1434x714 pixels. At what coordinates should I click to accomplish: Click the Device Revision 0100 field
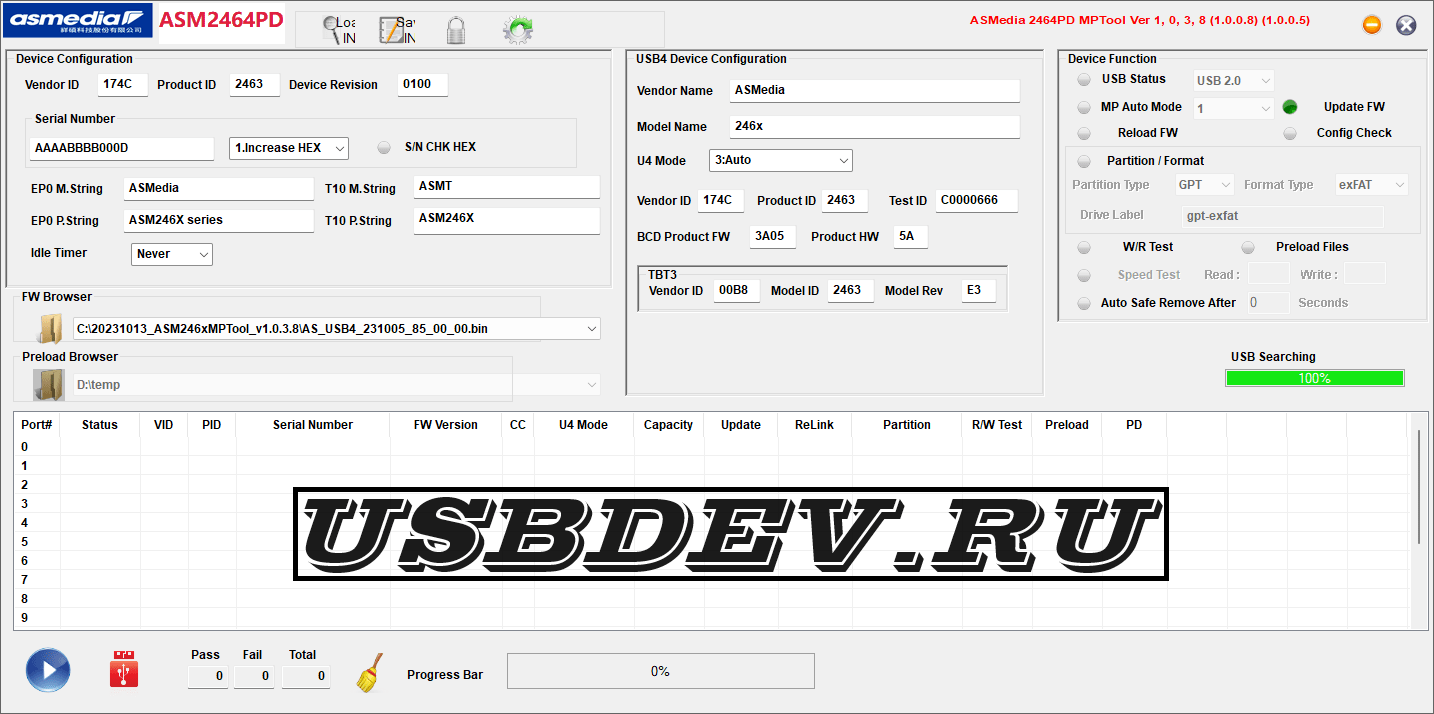[x=423, y=85]
